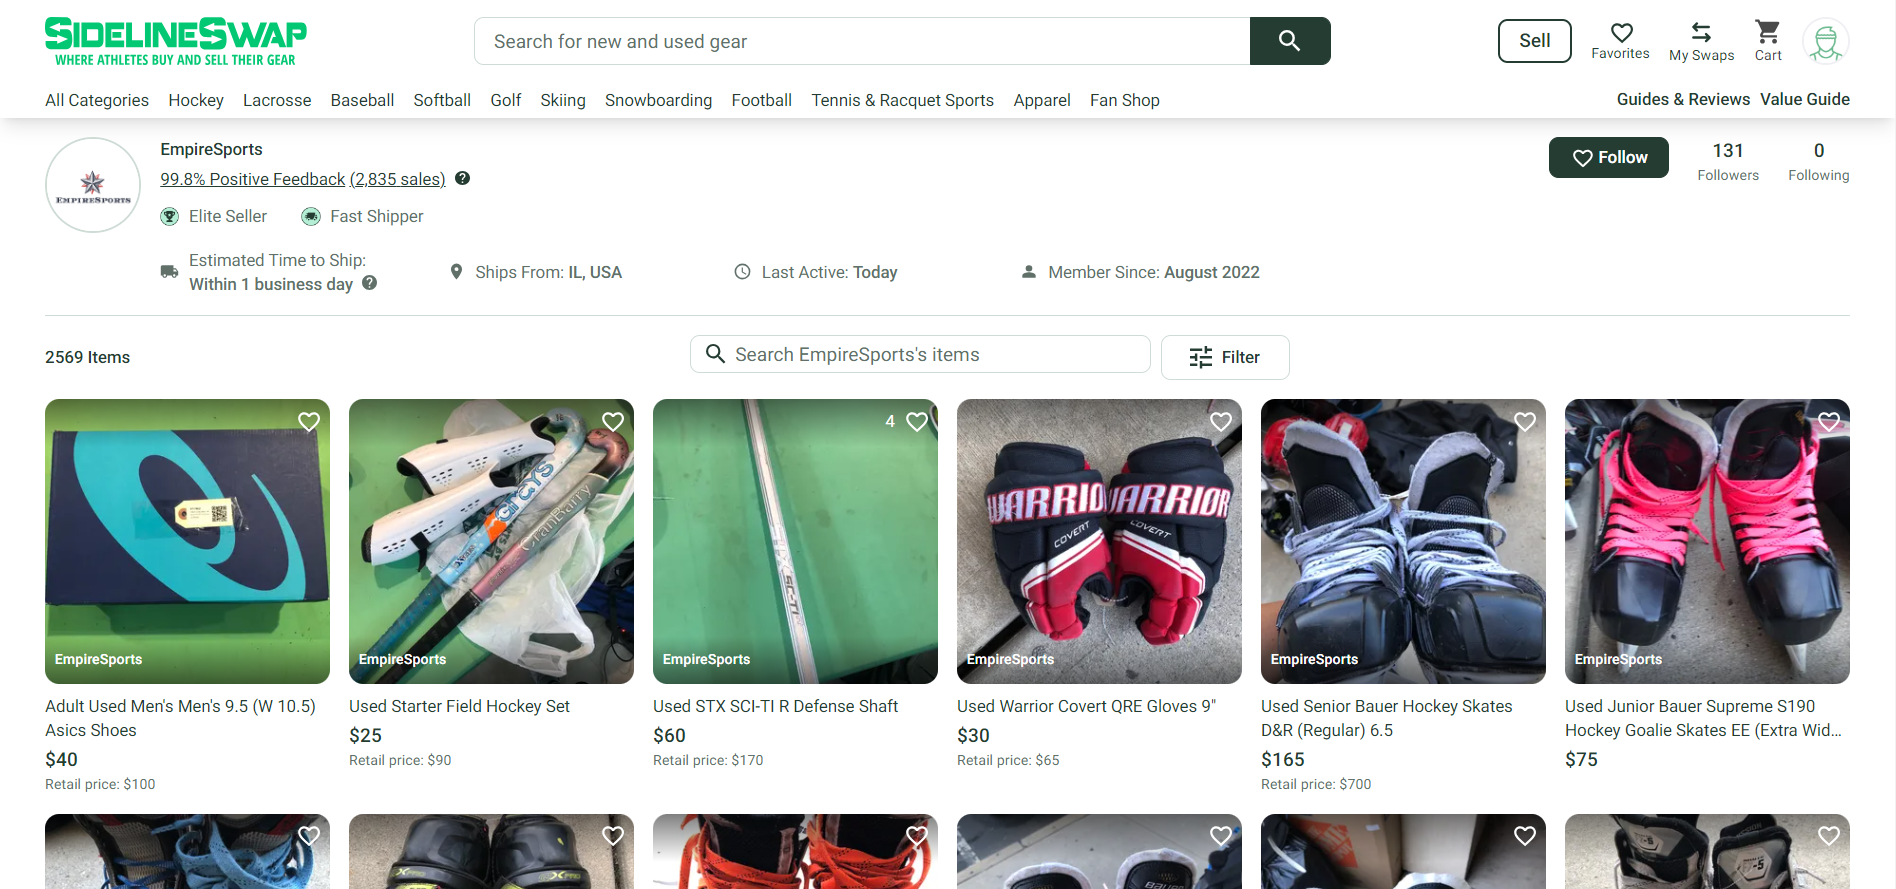Open the Fan Shop category
This screenshot has width=1896, height=889.
[x=1125, y=100]
